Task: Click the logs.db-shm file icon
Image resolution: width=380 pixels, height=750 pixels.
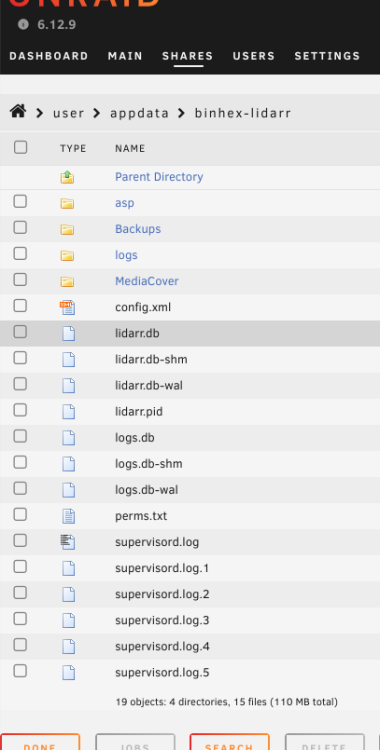Action: coord(68,464)
